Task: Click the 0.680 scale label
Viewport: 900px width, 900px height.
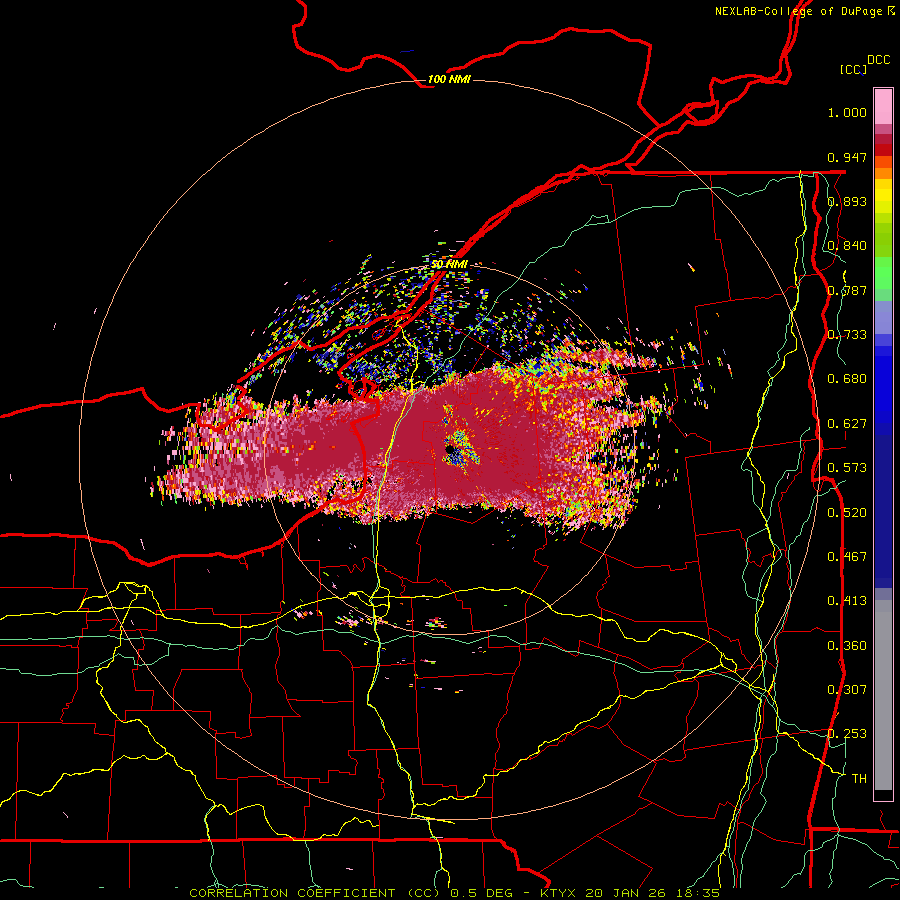Action: (x=847, y=379)
